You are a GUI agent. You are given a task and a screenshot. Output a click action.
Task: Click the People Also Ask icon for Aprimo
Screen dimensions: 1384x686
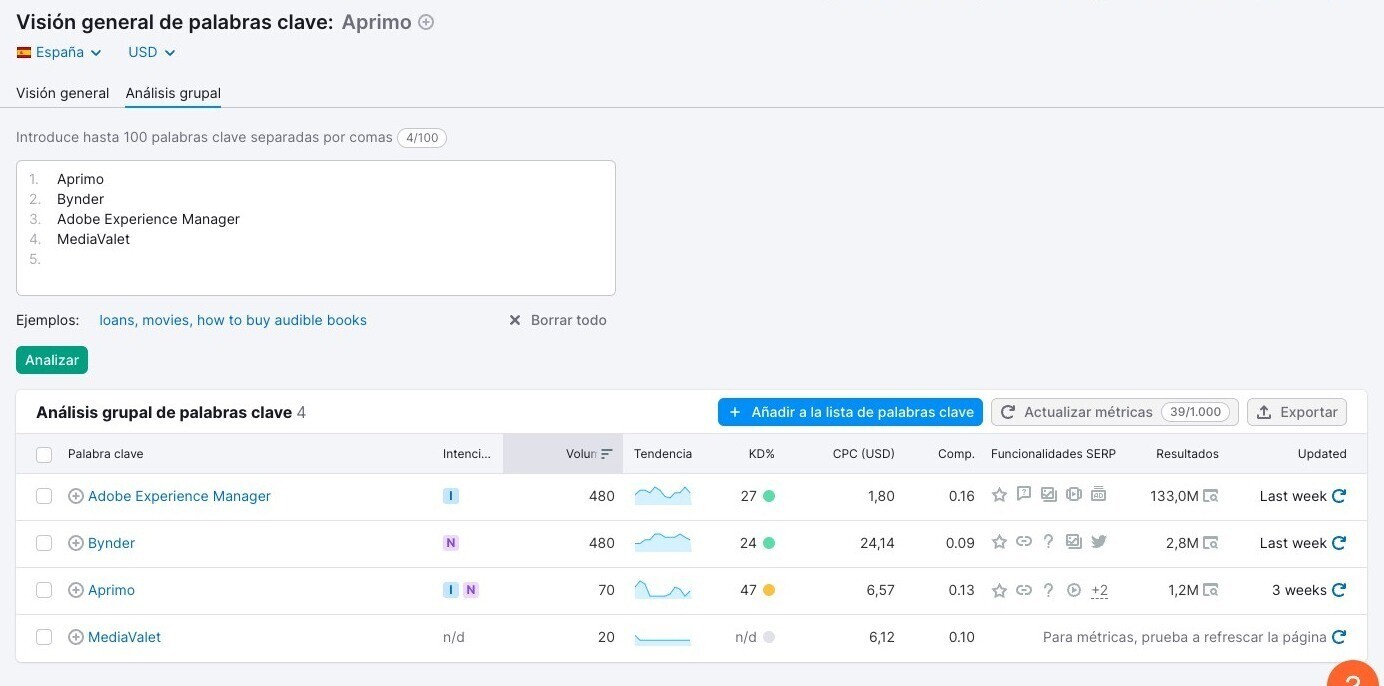tap(1048, 590)
